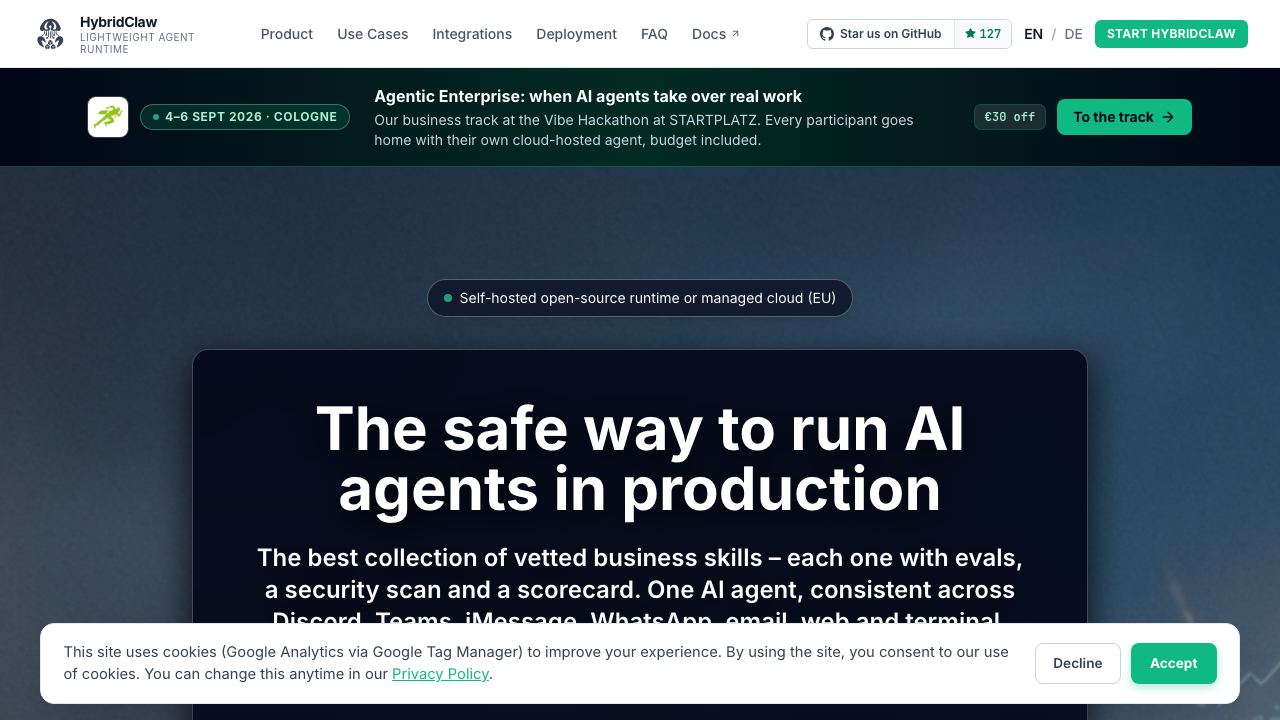Open the Use Cases nav item
The height and width of the screenshot is (720, 1280).
coord(373,34)
